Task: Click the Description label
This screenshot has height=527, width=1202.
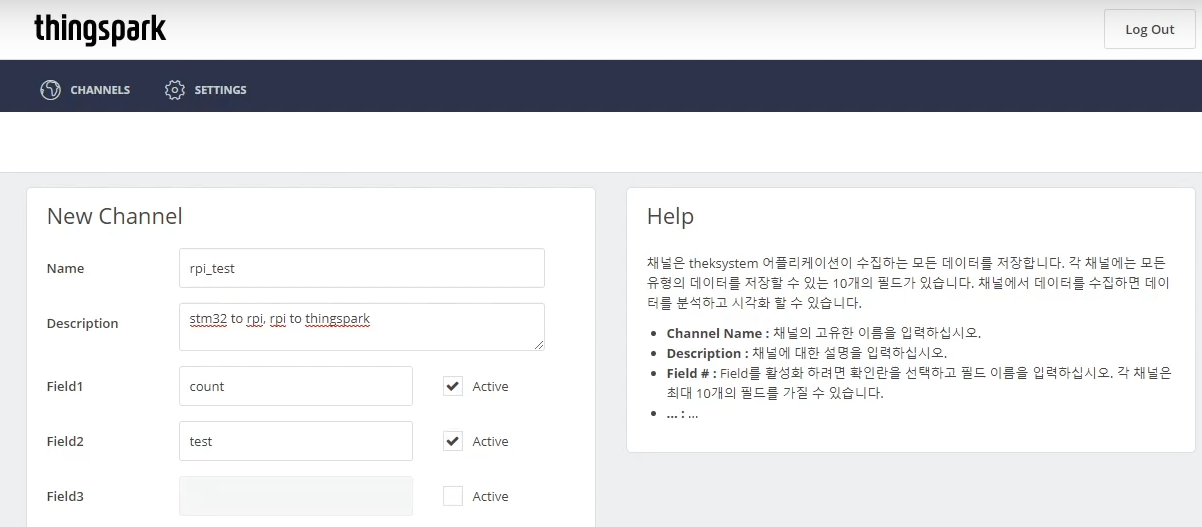Action: click(x=82, y=323)
